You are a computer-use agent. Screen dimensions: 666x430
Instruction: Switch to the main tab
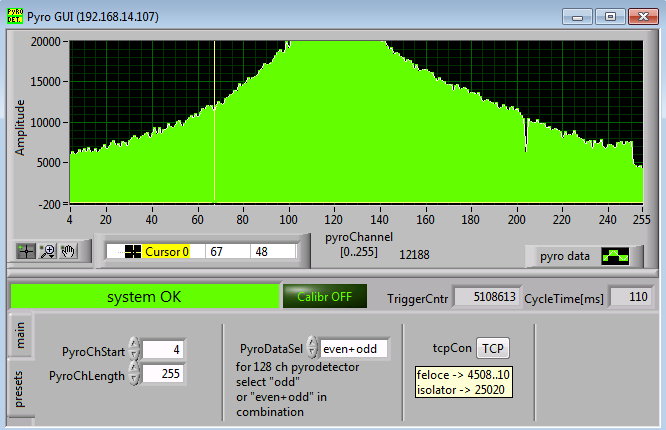(18, 332)
